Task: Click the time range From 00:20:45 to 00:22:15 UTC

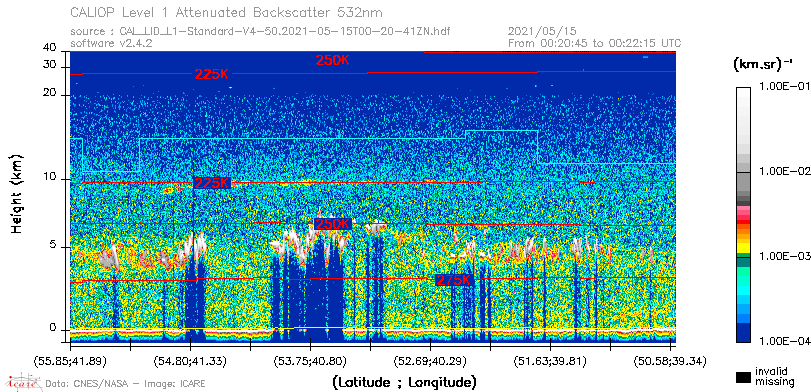Action: [x=595, y=43]
